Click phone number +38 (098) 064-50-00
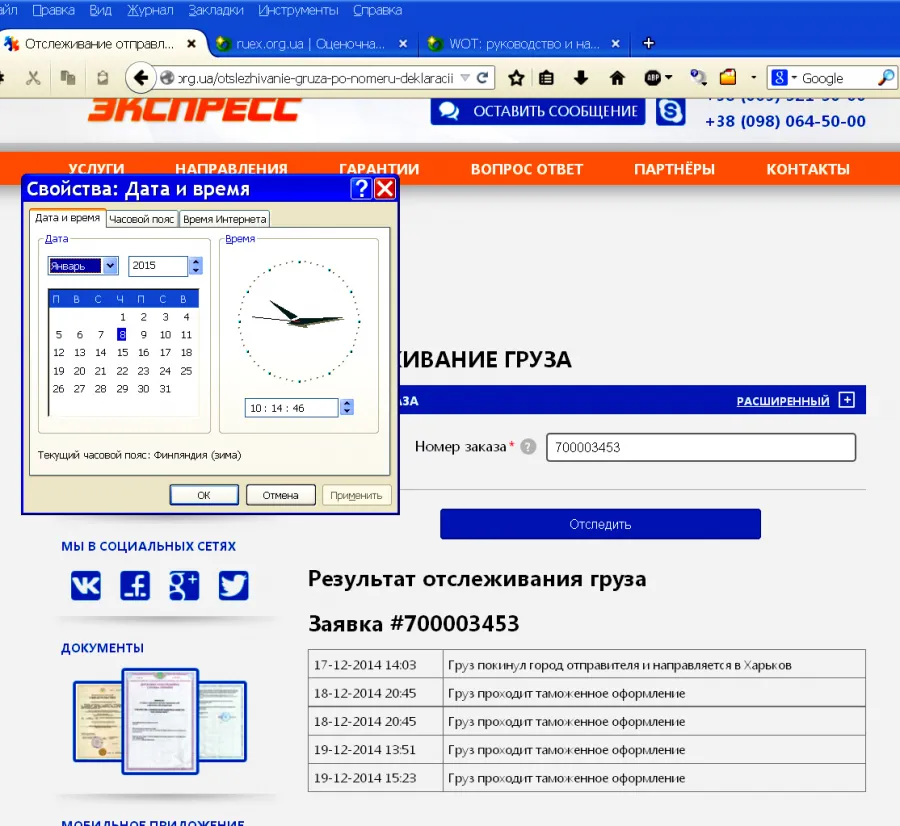 (x=785, y=121)
